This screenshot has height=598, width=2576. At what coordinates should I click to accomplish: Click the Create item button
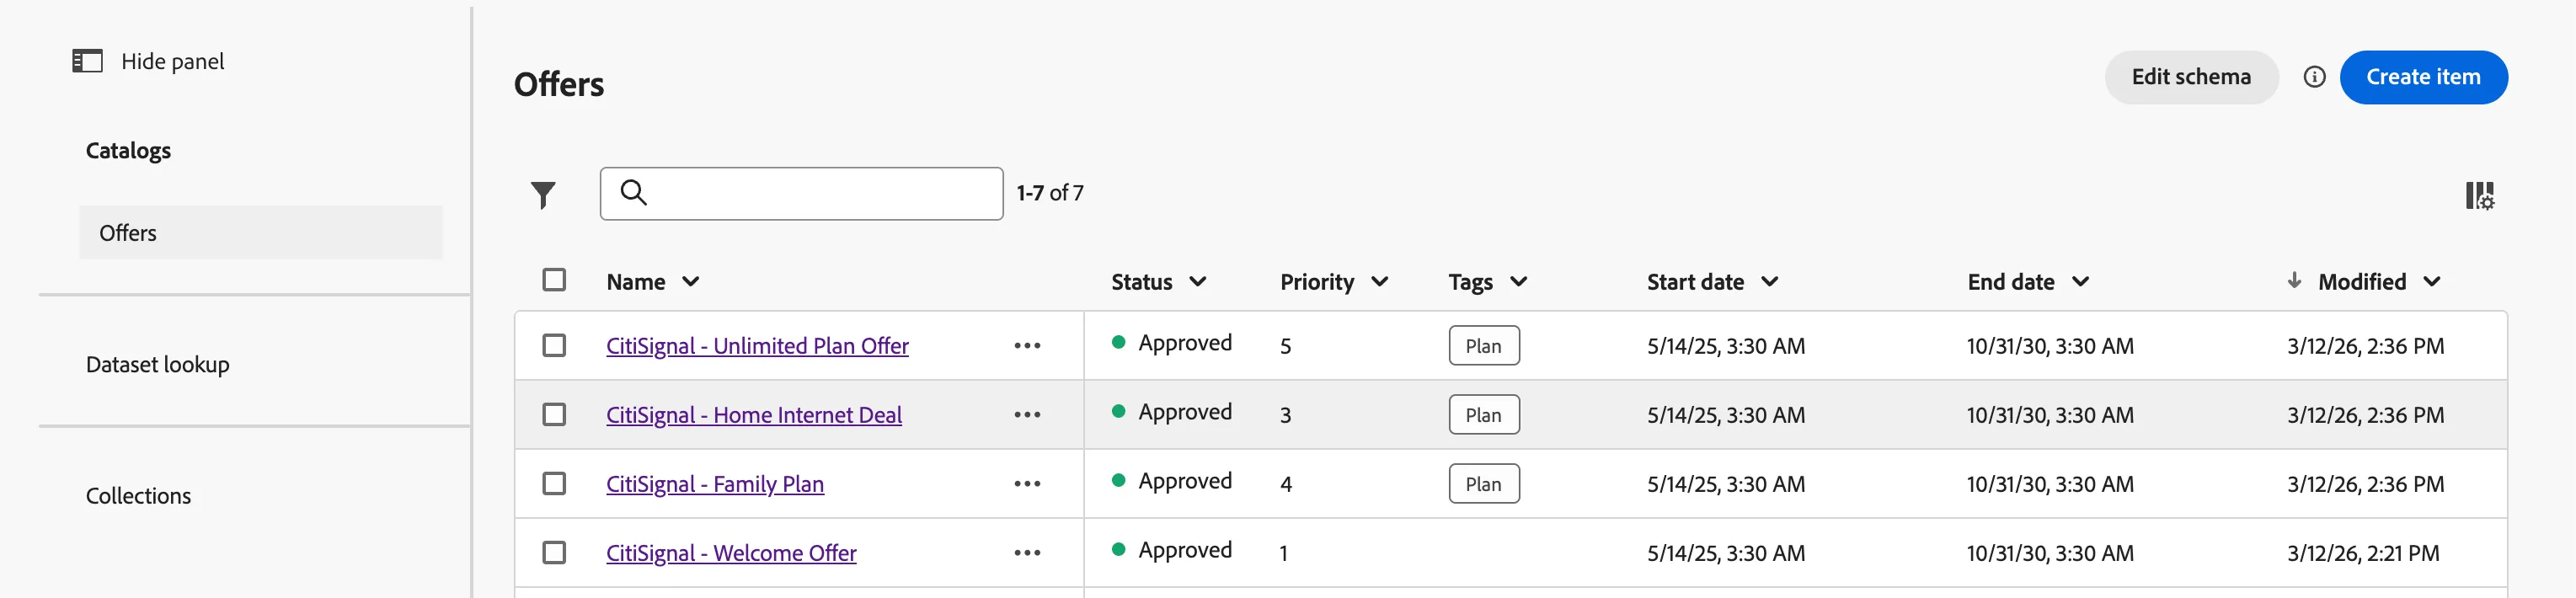2423,77
